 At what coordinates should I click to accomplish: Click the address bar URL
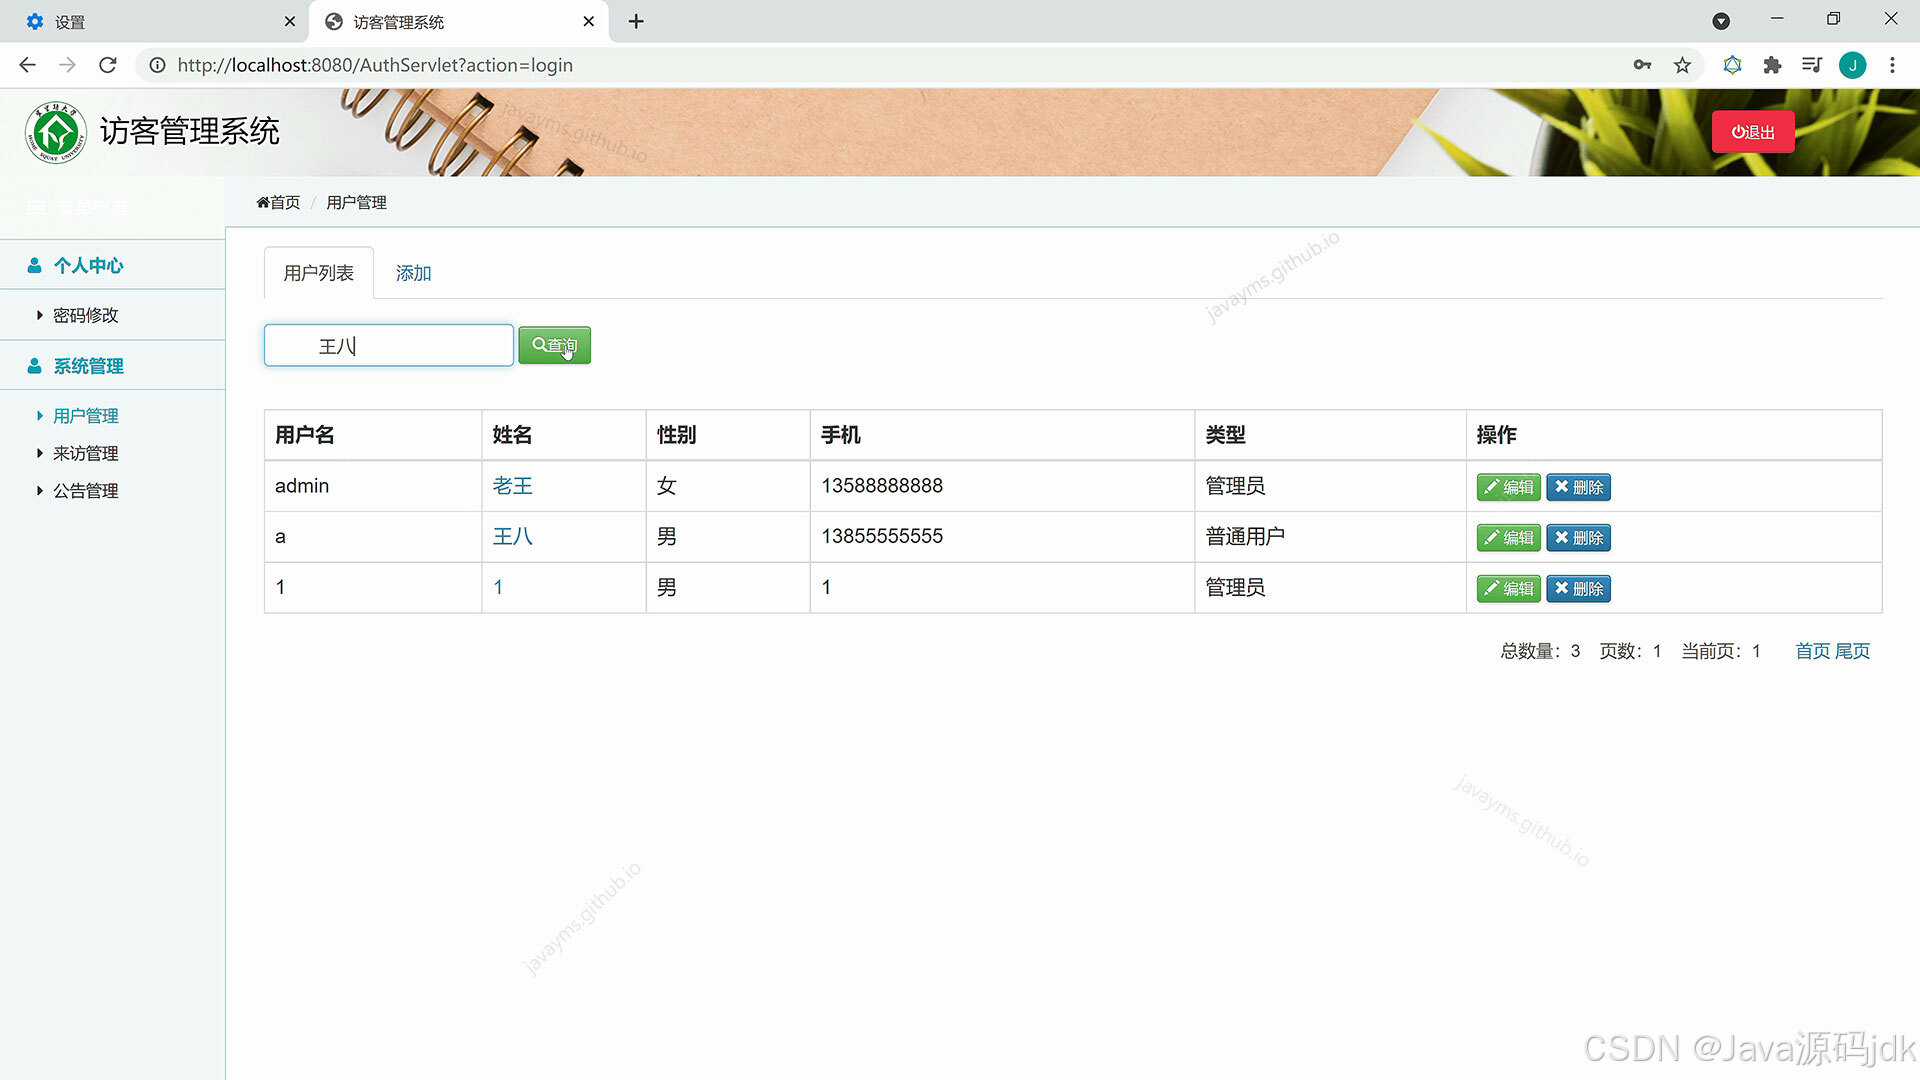pos(375,65)
